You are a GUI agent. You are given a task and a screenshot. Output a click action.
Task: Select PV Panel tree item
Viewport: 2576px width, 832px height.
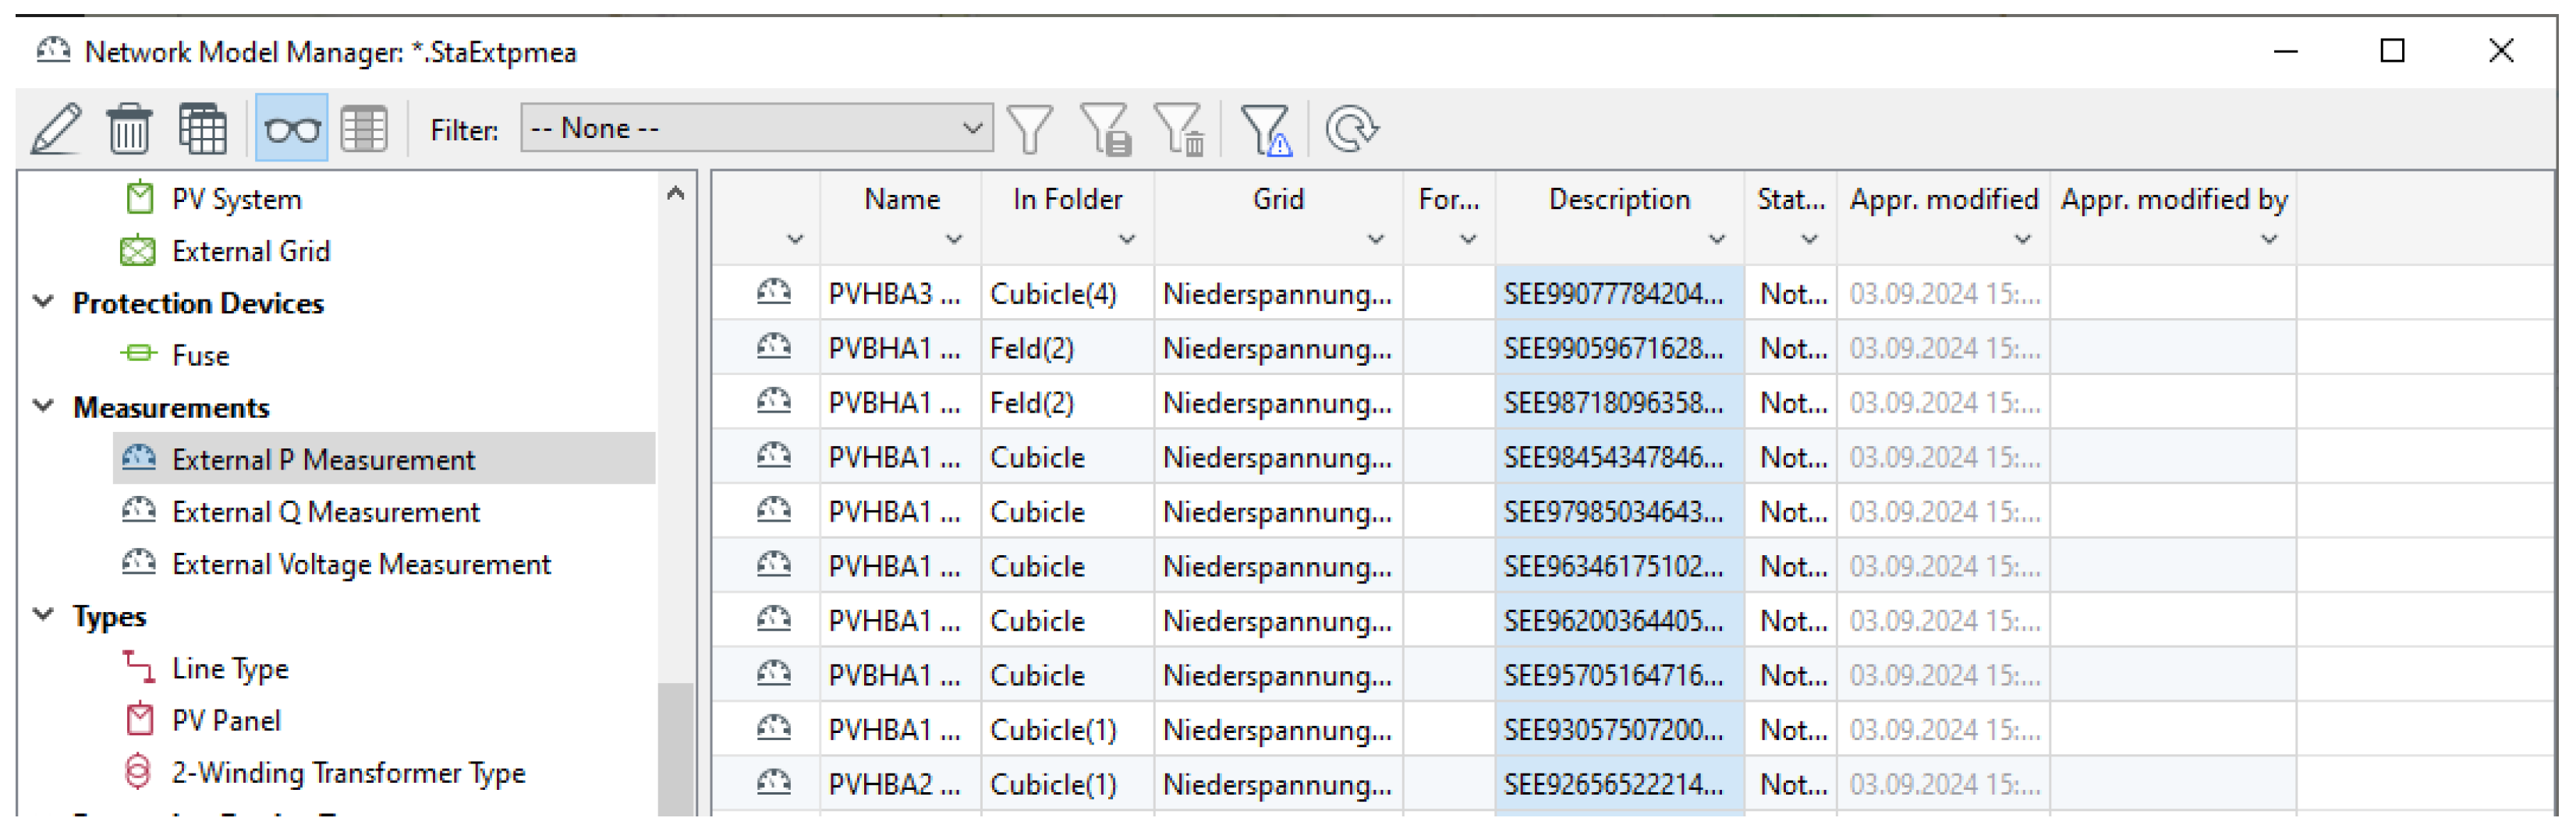(x=226, y=721)
